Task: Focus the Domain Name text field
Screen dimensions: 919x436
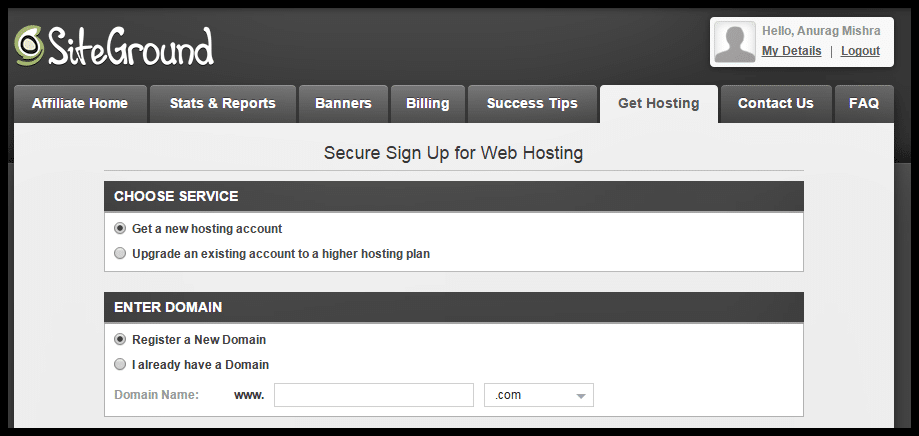Action: coord(374,395)
